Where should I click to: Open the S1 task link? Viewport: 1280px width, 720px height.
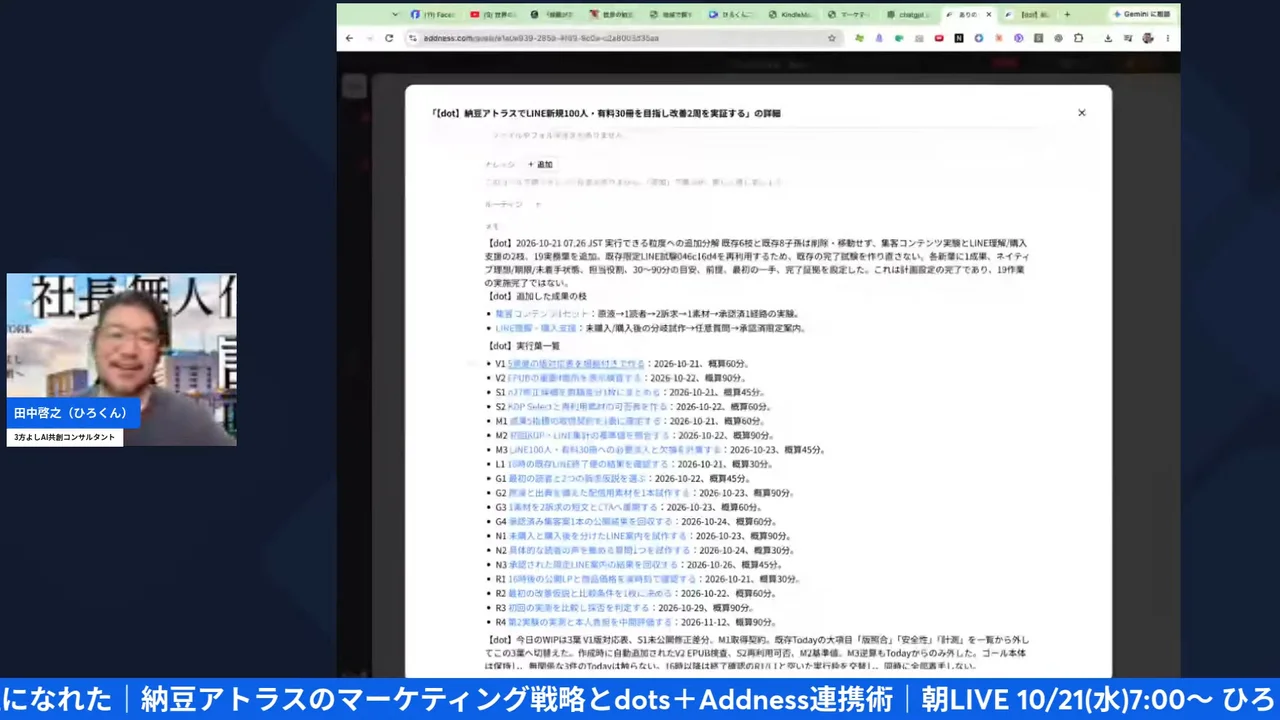[586, 393]
